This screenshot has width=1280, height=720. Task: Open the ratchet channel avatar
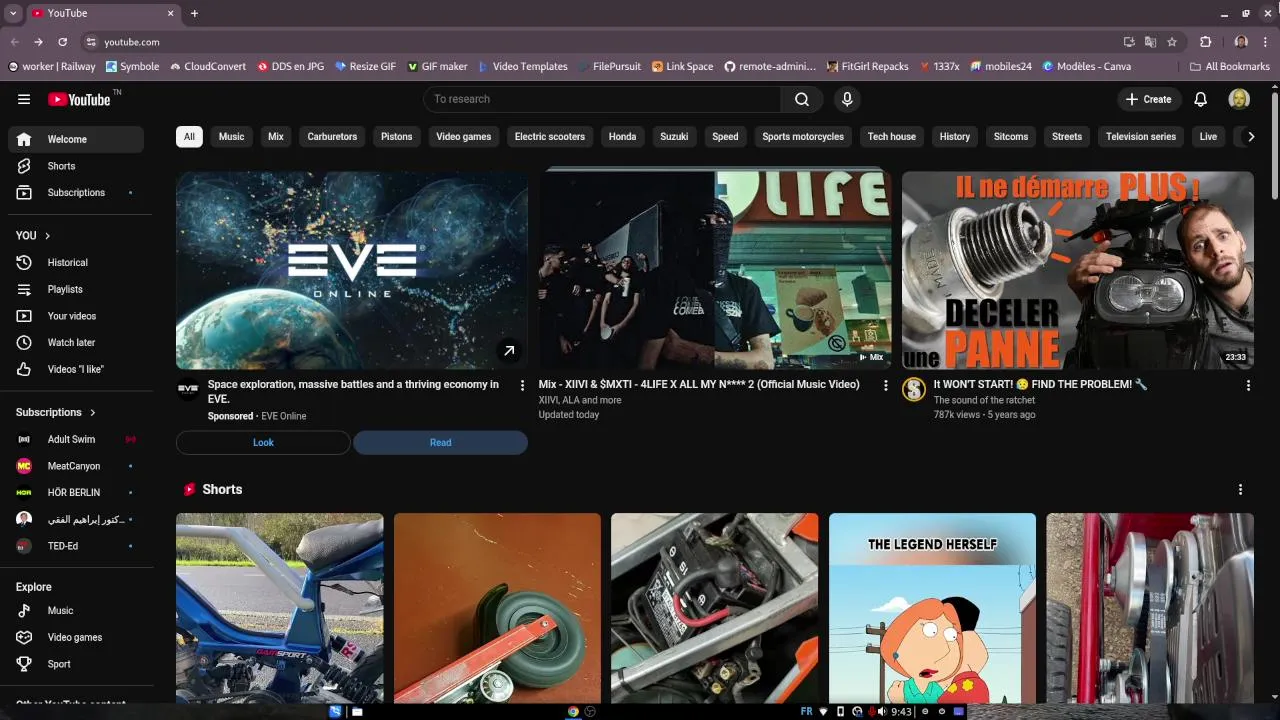[914, 390]
